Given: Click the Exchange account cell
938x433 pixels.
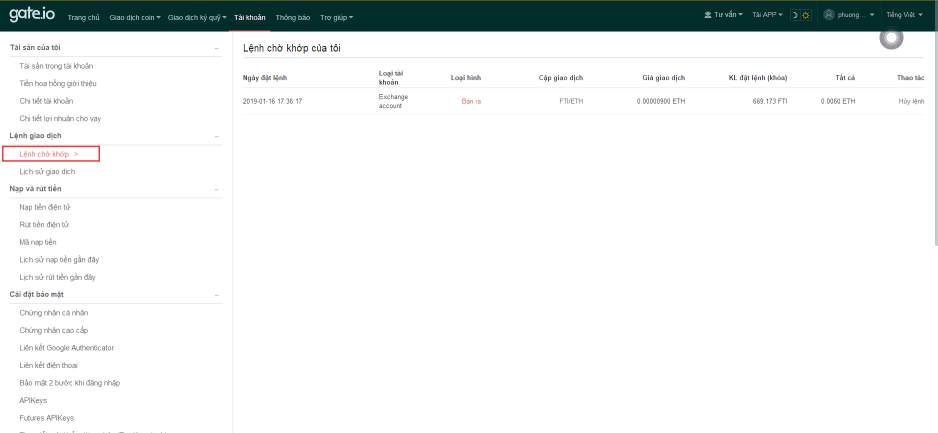Looking at the screenshot, I should (x=393, y=101).
